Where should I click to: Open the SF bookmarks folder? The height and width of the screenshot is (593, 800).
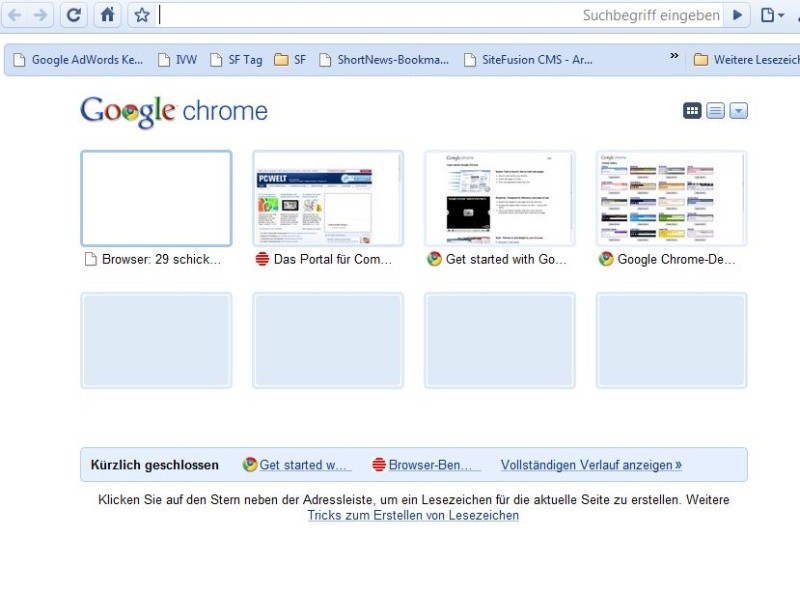click(292, 59)
